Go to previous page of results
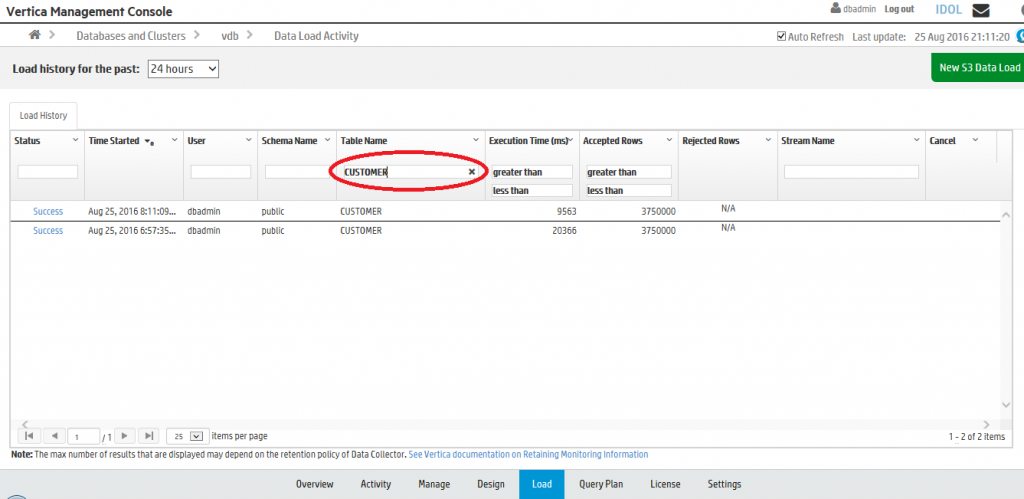The width and height of the screenshot is (1024, 499). [55, 436]
